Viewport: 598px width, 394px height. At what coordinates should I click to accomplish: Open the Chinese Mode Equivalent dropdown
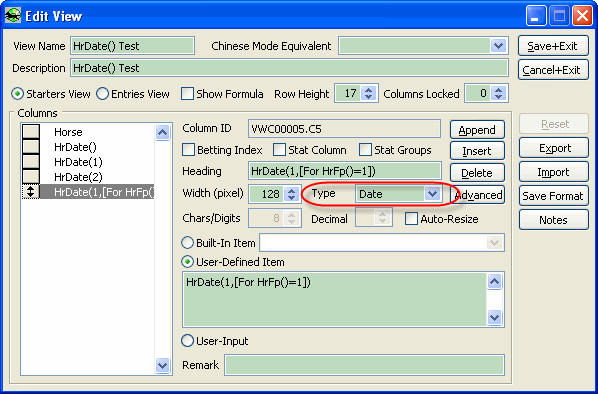point(498,46)
